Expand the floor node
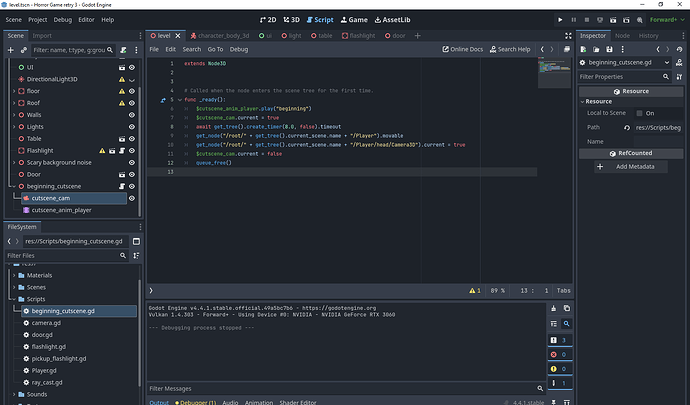The height and width of the screenshot is (405, 690). (14, 91)
